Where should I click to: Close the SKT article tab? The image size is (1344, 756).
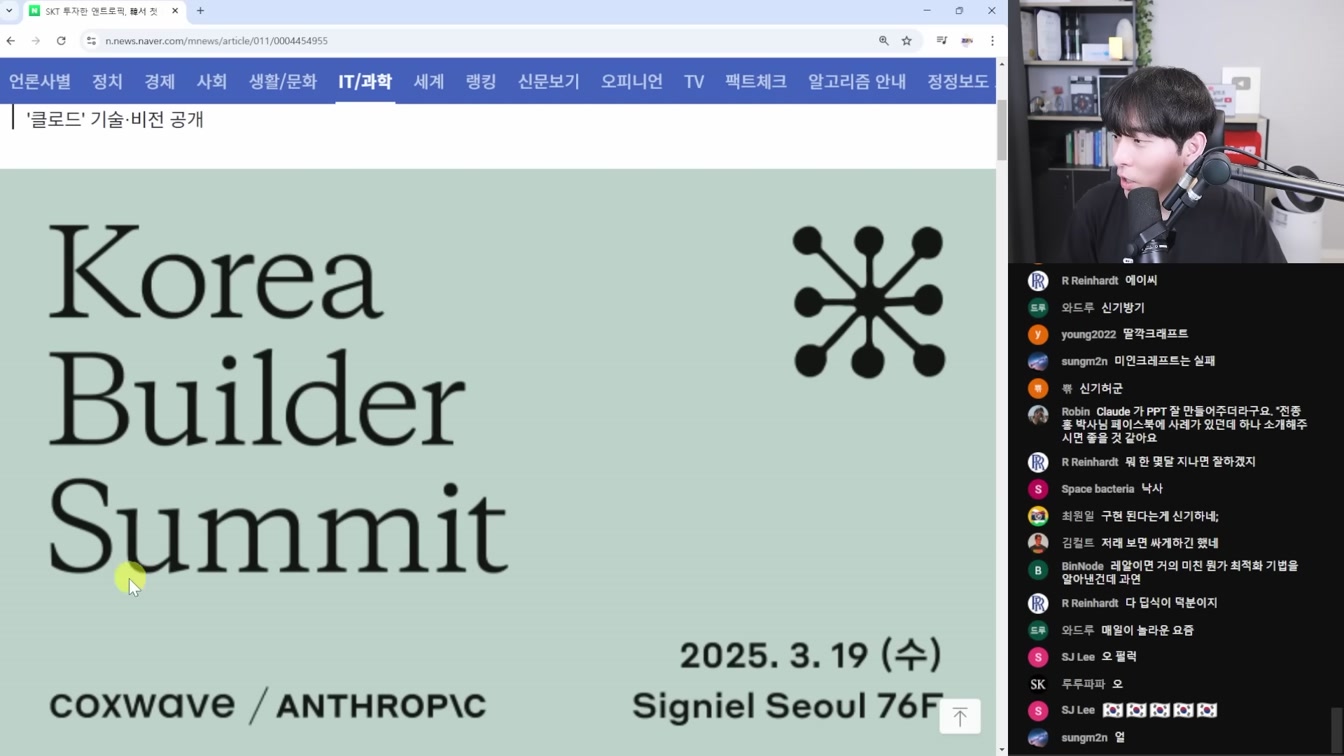click(175, 11)
